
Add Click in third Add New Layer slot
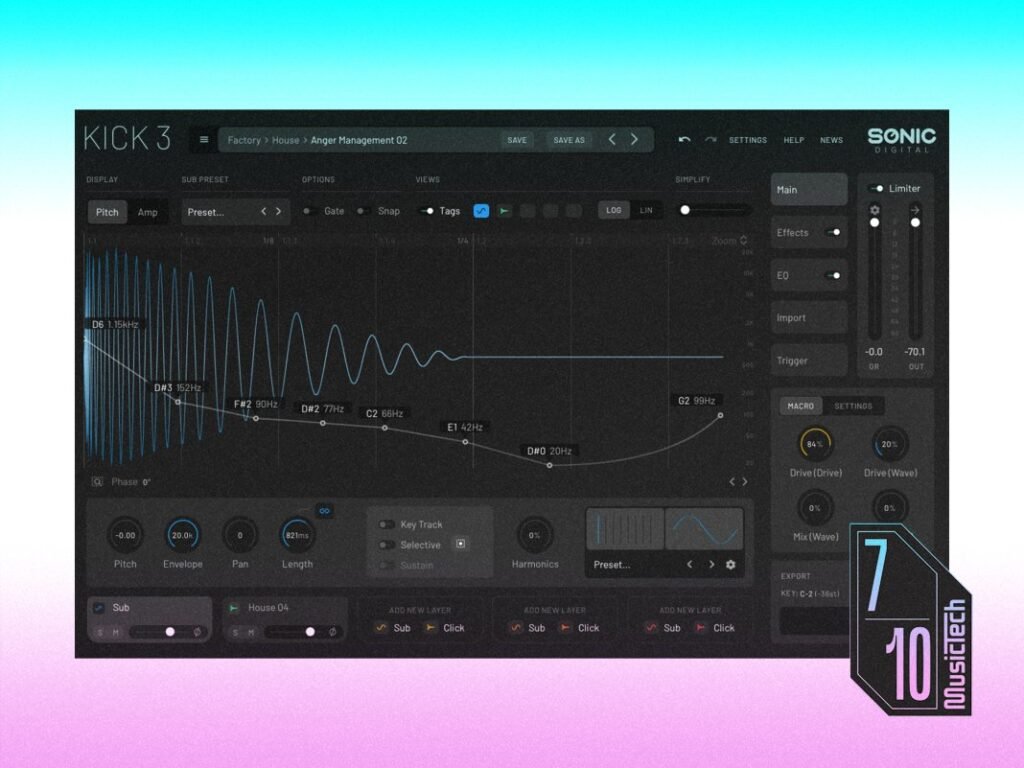tap(714, 628)
